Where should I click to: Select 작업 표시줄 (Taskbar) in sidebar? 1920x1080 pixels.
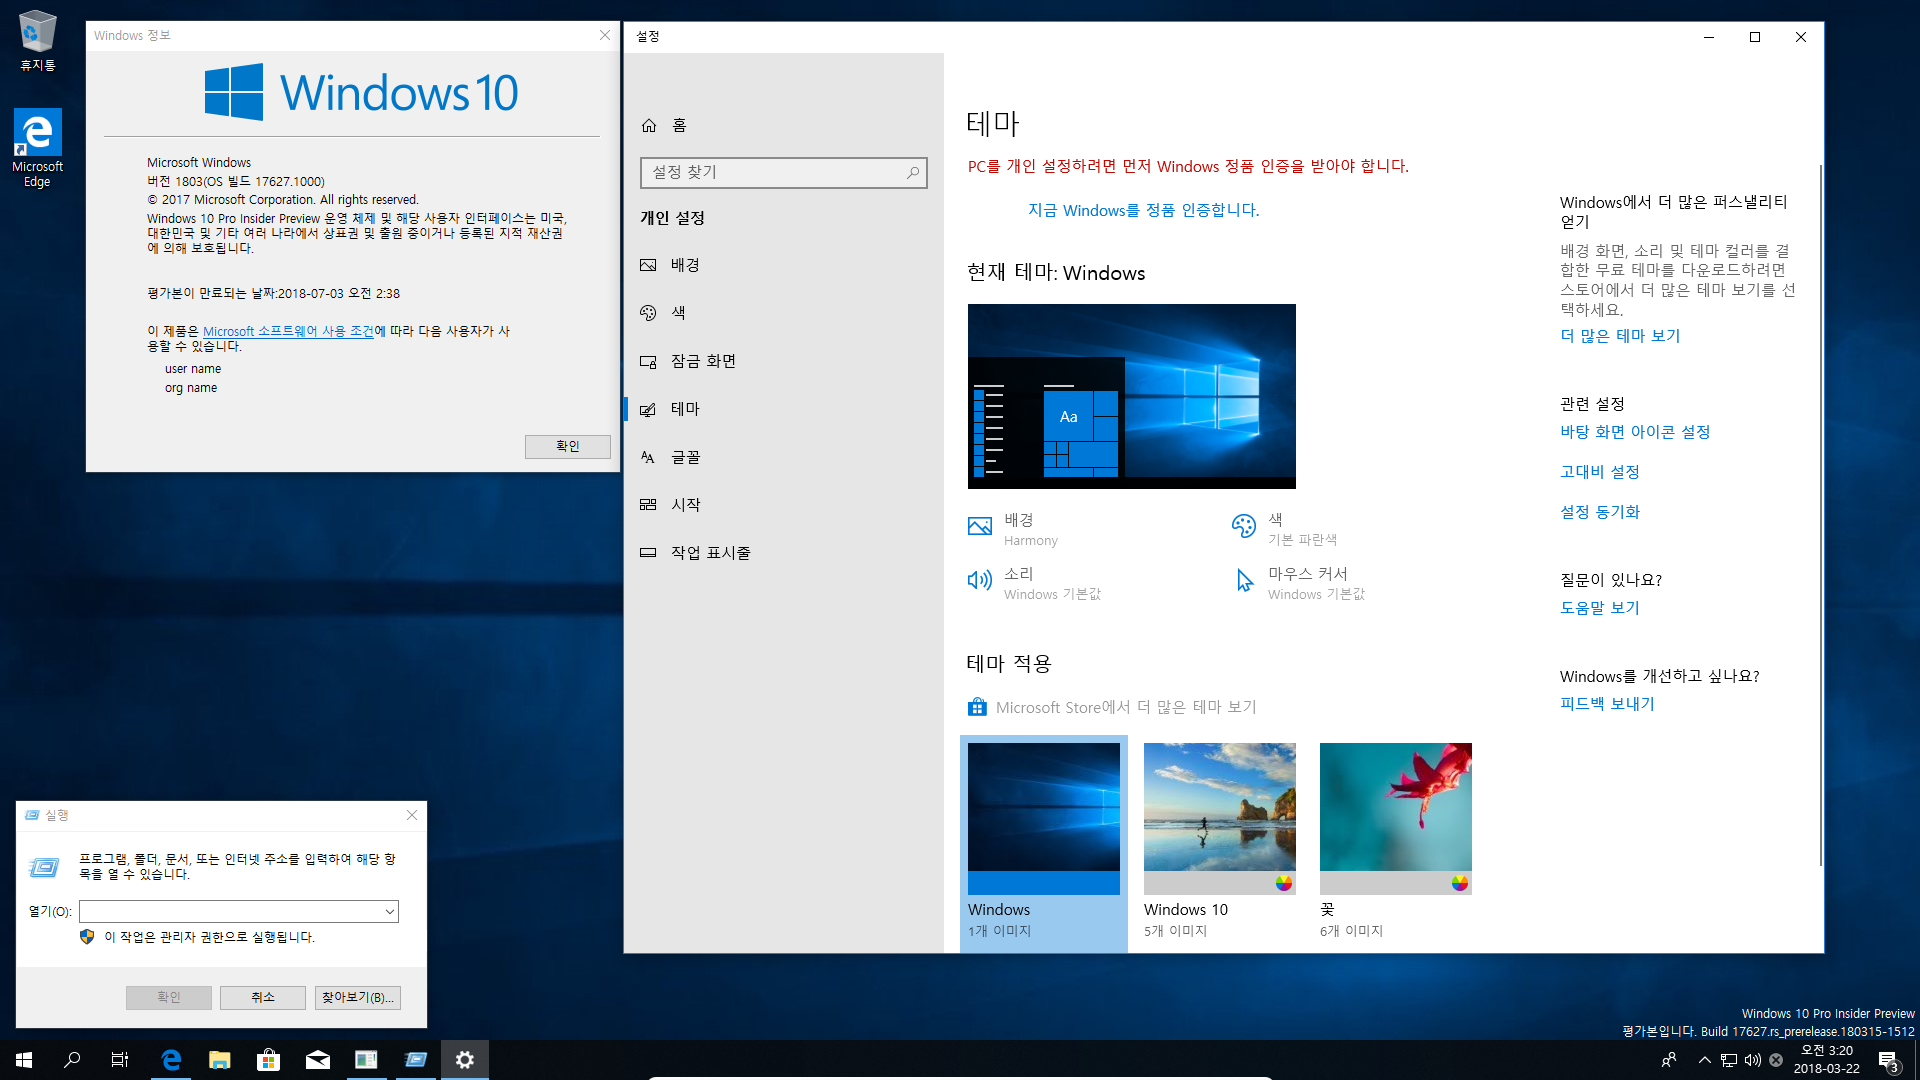click(x=784, y=553)
